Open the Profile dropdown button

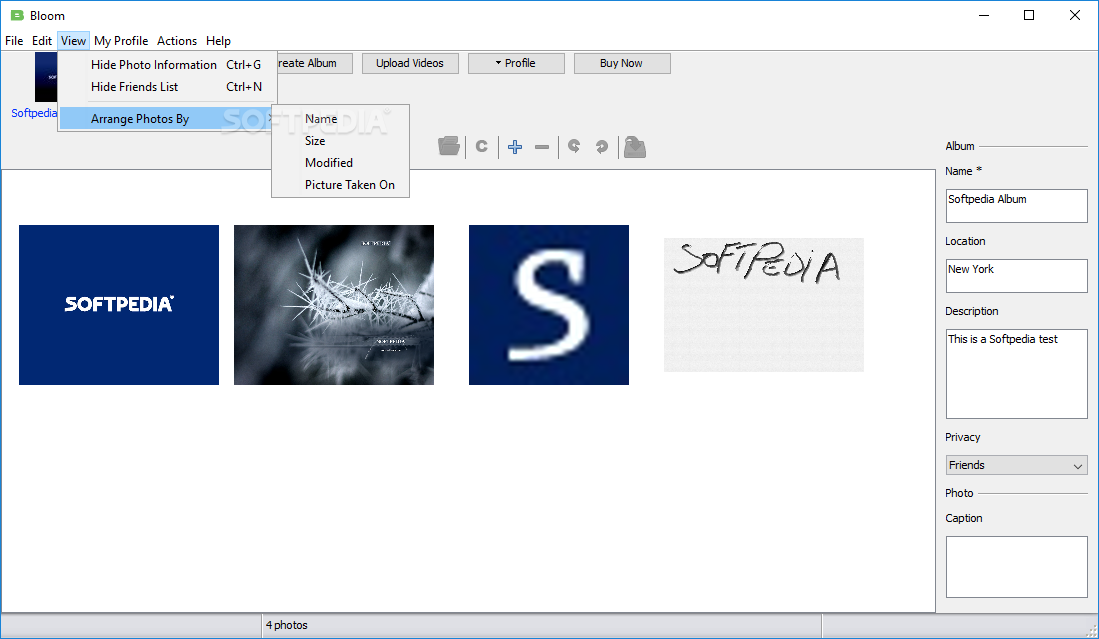coord(516,63)
